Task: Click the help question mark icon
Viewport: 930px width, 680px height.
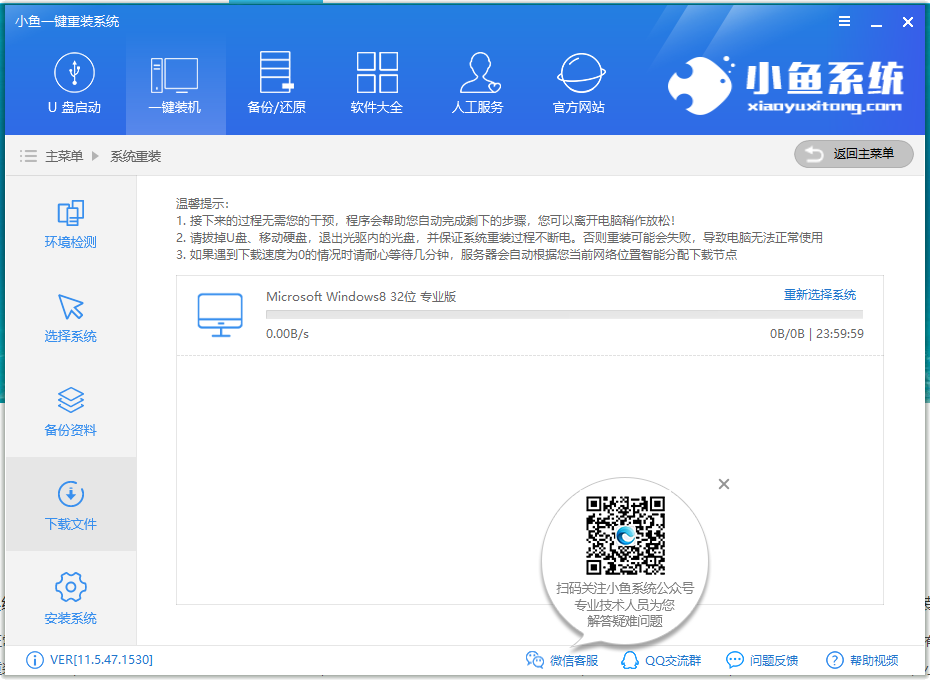Action: click(x=835, y=660)
